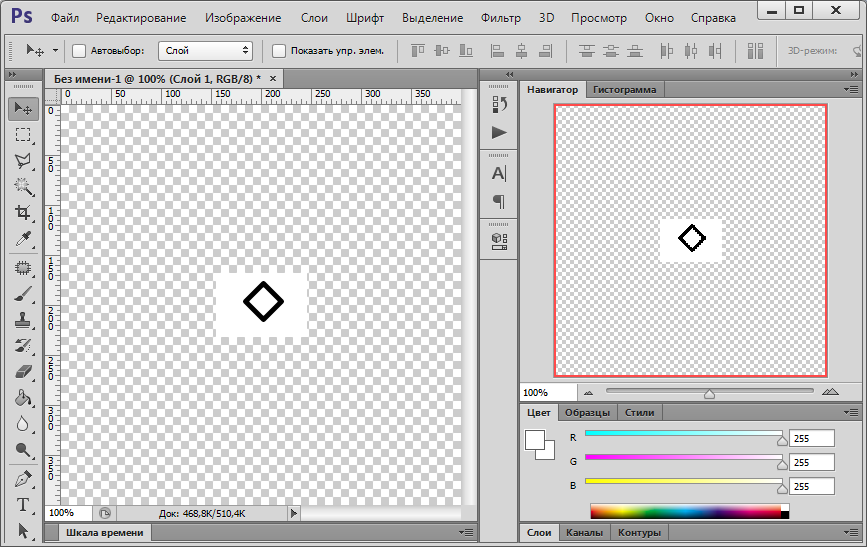Pick the Eyedropper tool
This screenshot has height=547, width=867.
[x=23, y=238]
